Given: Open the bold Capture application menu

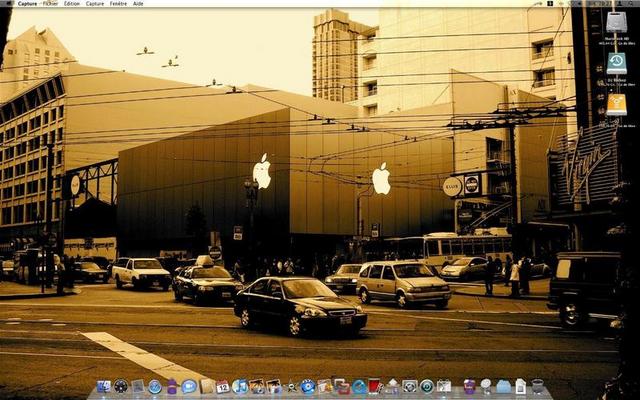Looking at the screenshot, I should 28,3.
